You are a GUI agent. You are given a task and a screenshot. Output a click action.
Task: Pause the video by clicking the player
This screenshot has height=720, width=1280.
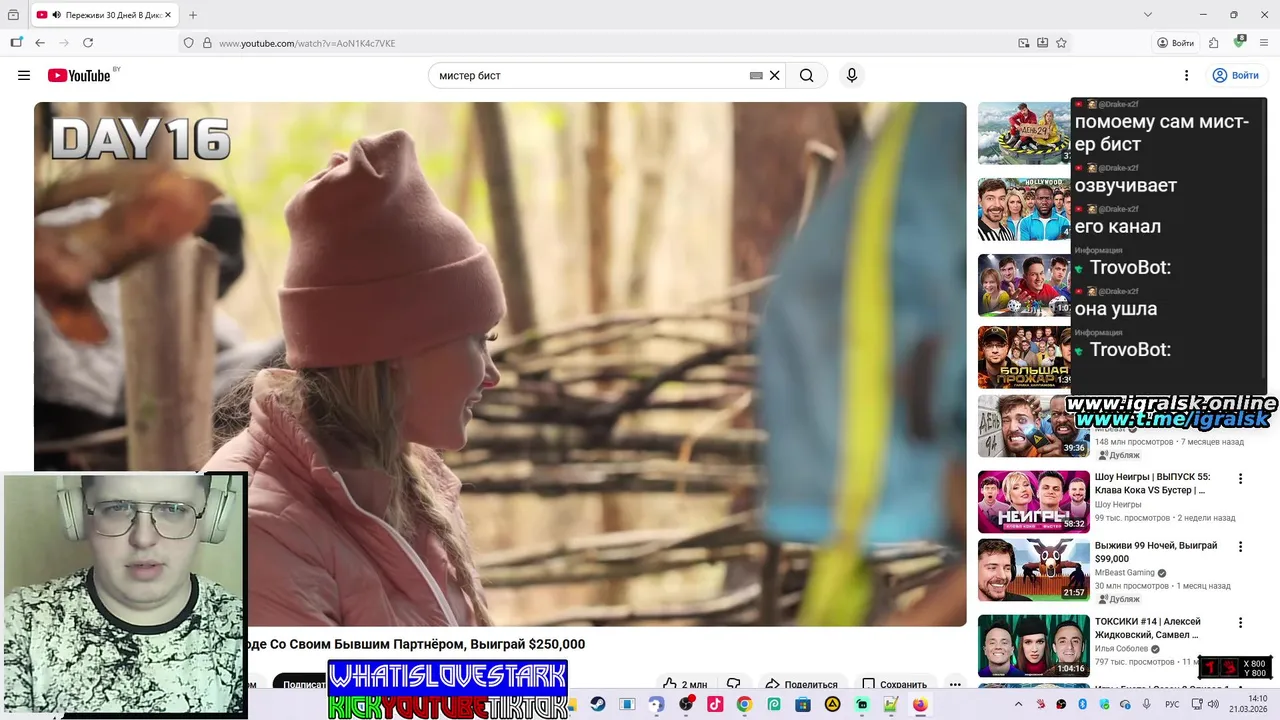500,364
